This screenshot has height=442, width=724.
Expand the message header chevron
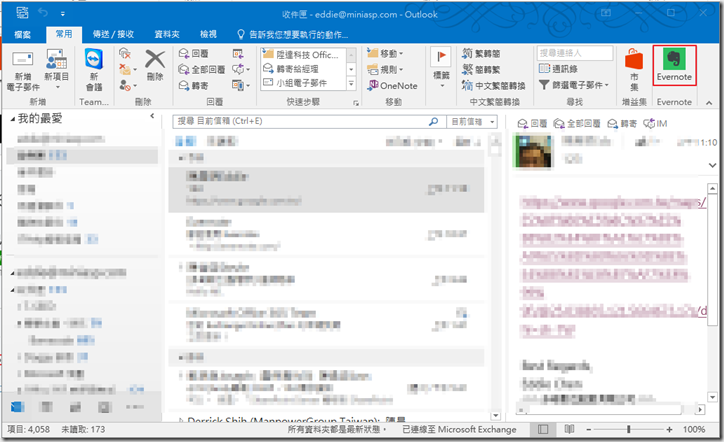712,165
